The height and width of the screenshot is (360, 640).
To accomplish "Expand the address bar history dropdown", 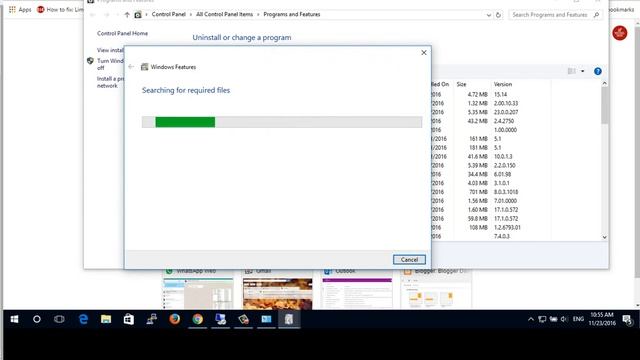I will (x=489, y=15).
